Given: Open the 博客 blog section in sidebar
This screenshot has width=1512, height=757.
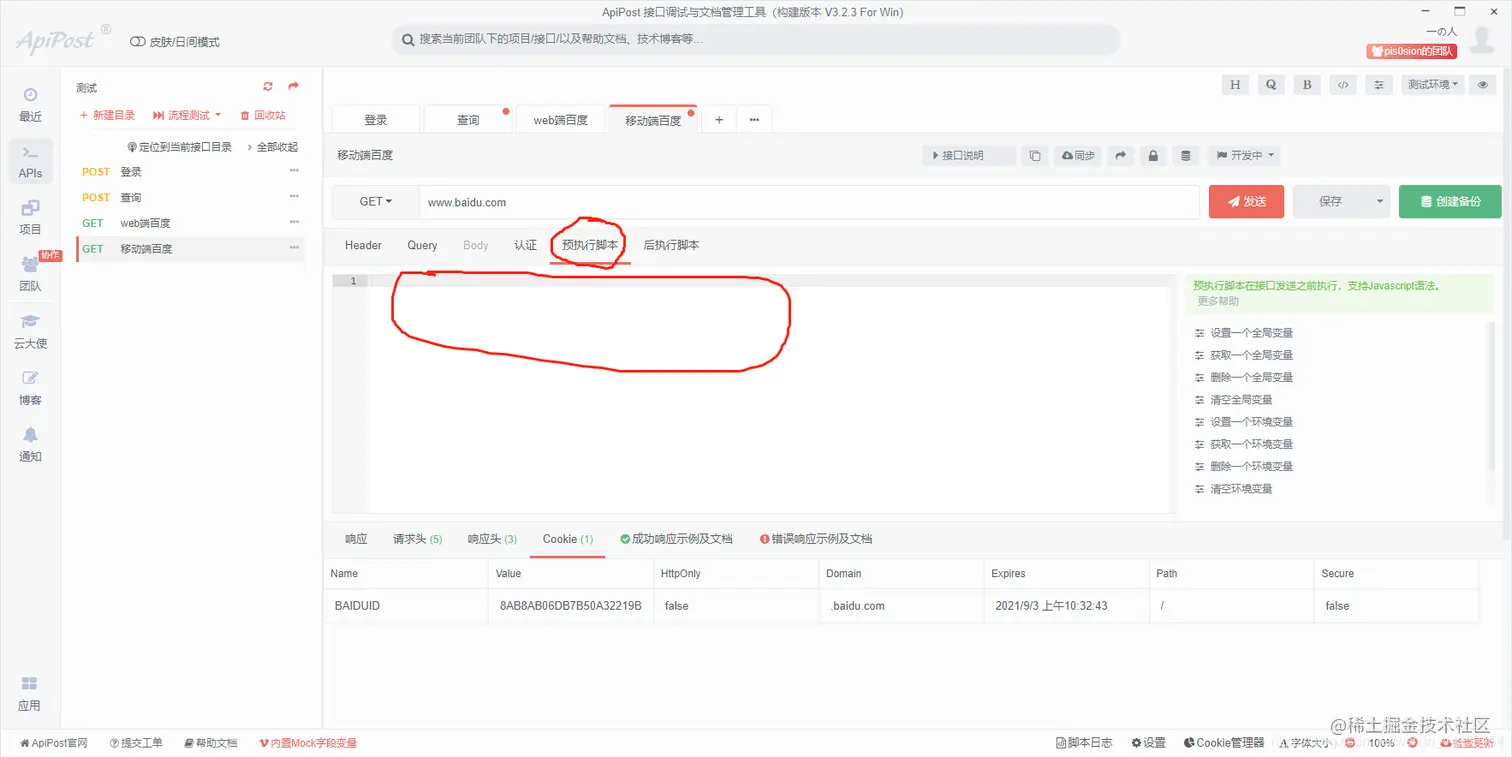Looking at the screenshot, I should tap(30, 387).
